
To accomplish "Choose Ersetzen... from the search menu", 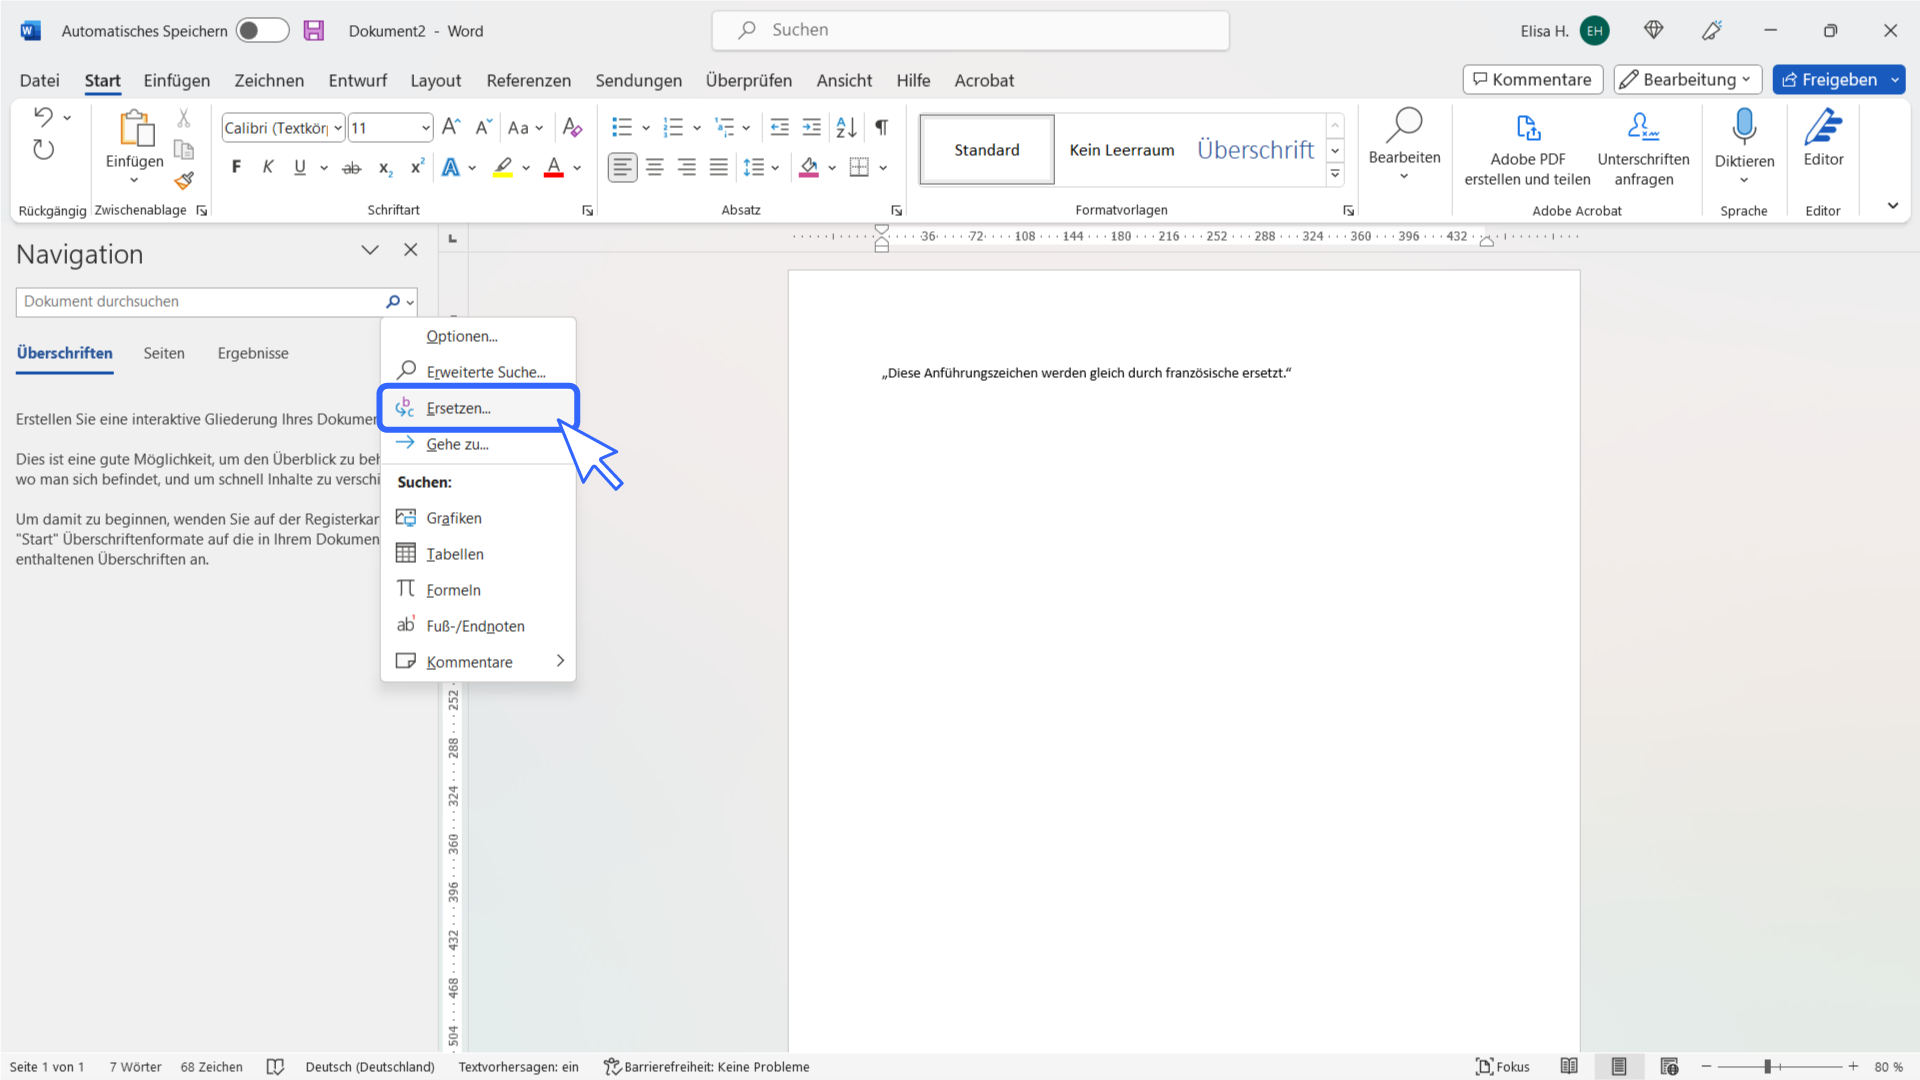I will pyautogui.click(x=478, y=408).
